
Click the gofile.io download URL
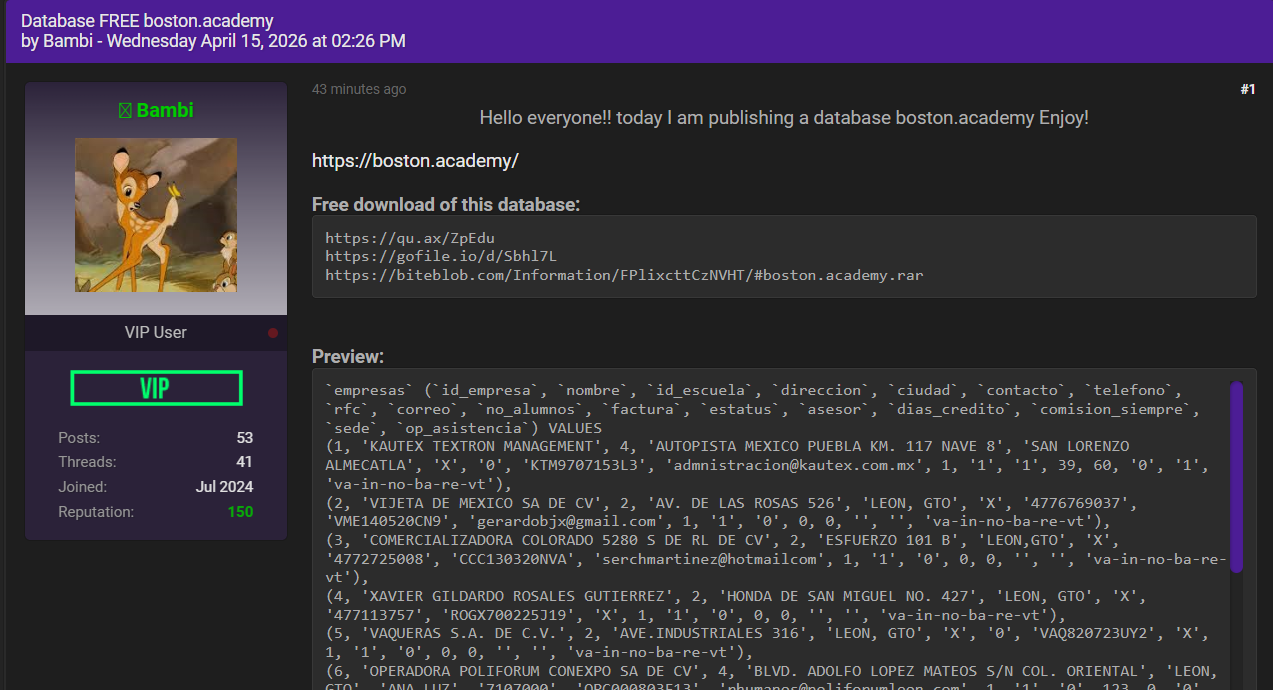point(440,256)
